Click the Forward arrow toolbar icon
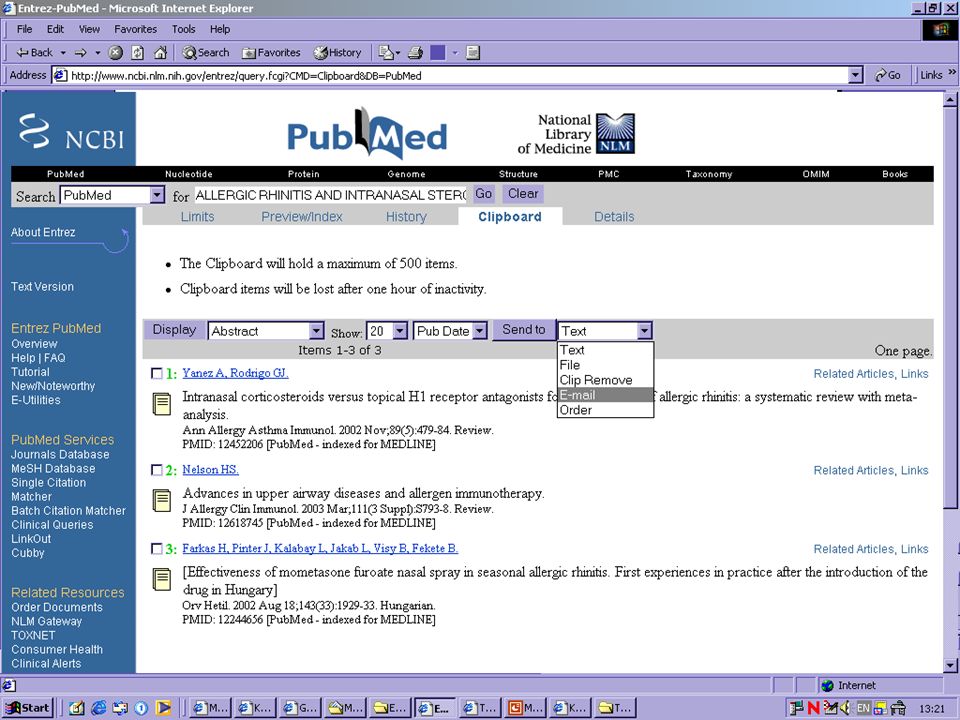The image size is (960, 720). click(81, 53)
